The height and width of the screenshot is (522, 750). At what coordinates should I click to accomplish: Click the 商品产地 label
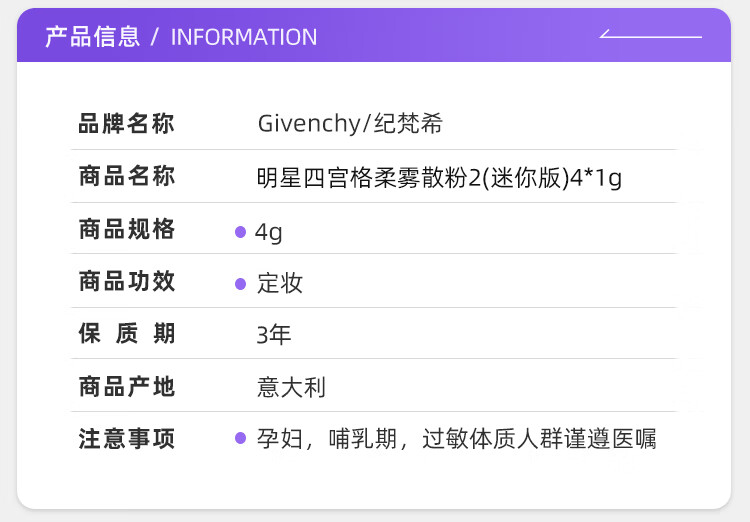tap(127, 386)
